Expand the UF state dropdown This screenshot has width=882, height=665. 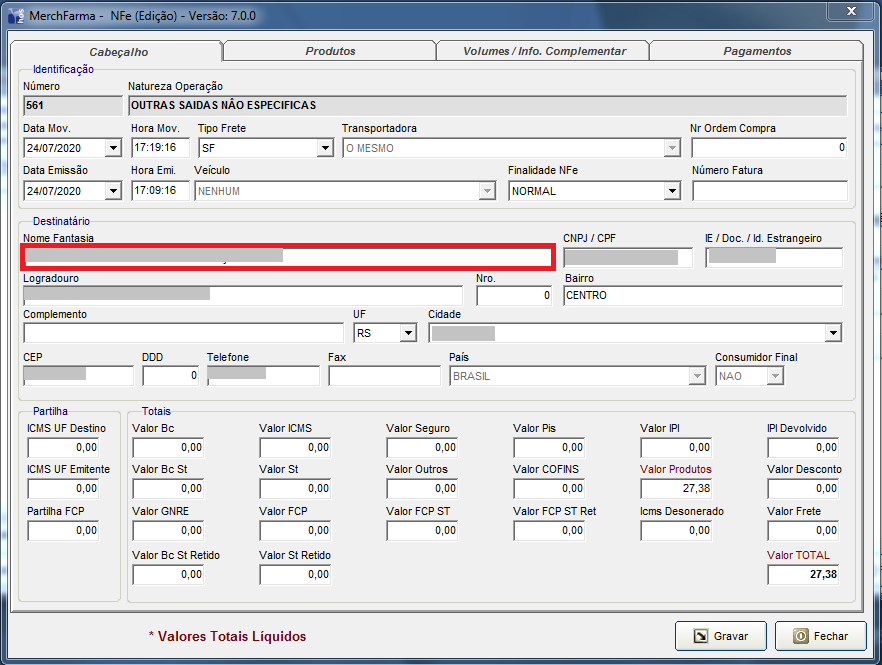tap(408, 333)
